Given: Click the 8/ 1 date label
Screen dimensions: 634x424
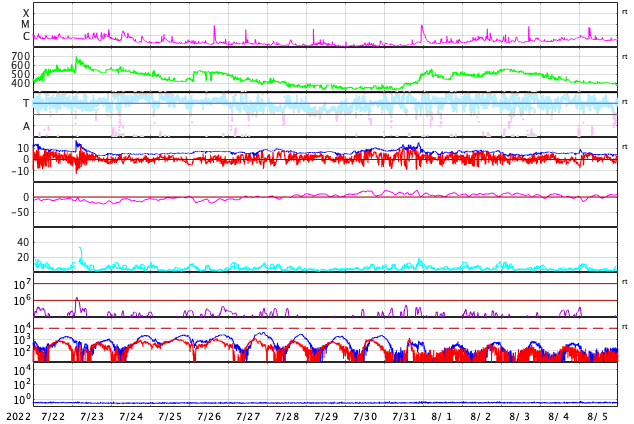Looking at the screenshot, I should pos(442,416).
